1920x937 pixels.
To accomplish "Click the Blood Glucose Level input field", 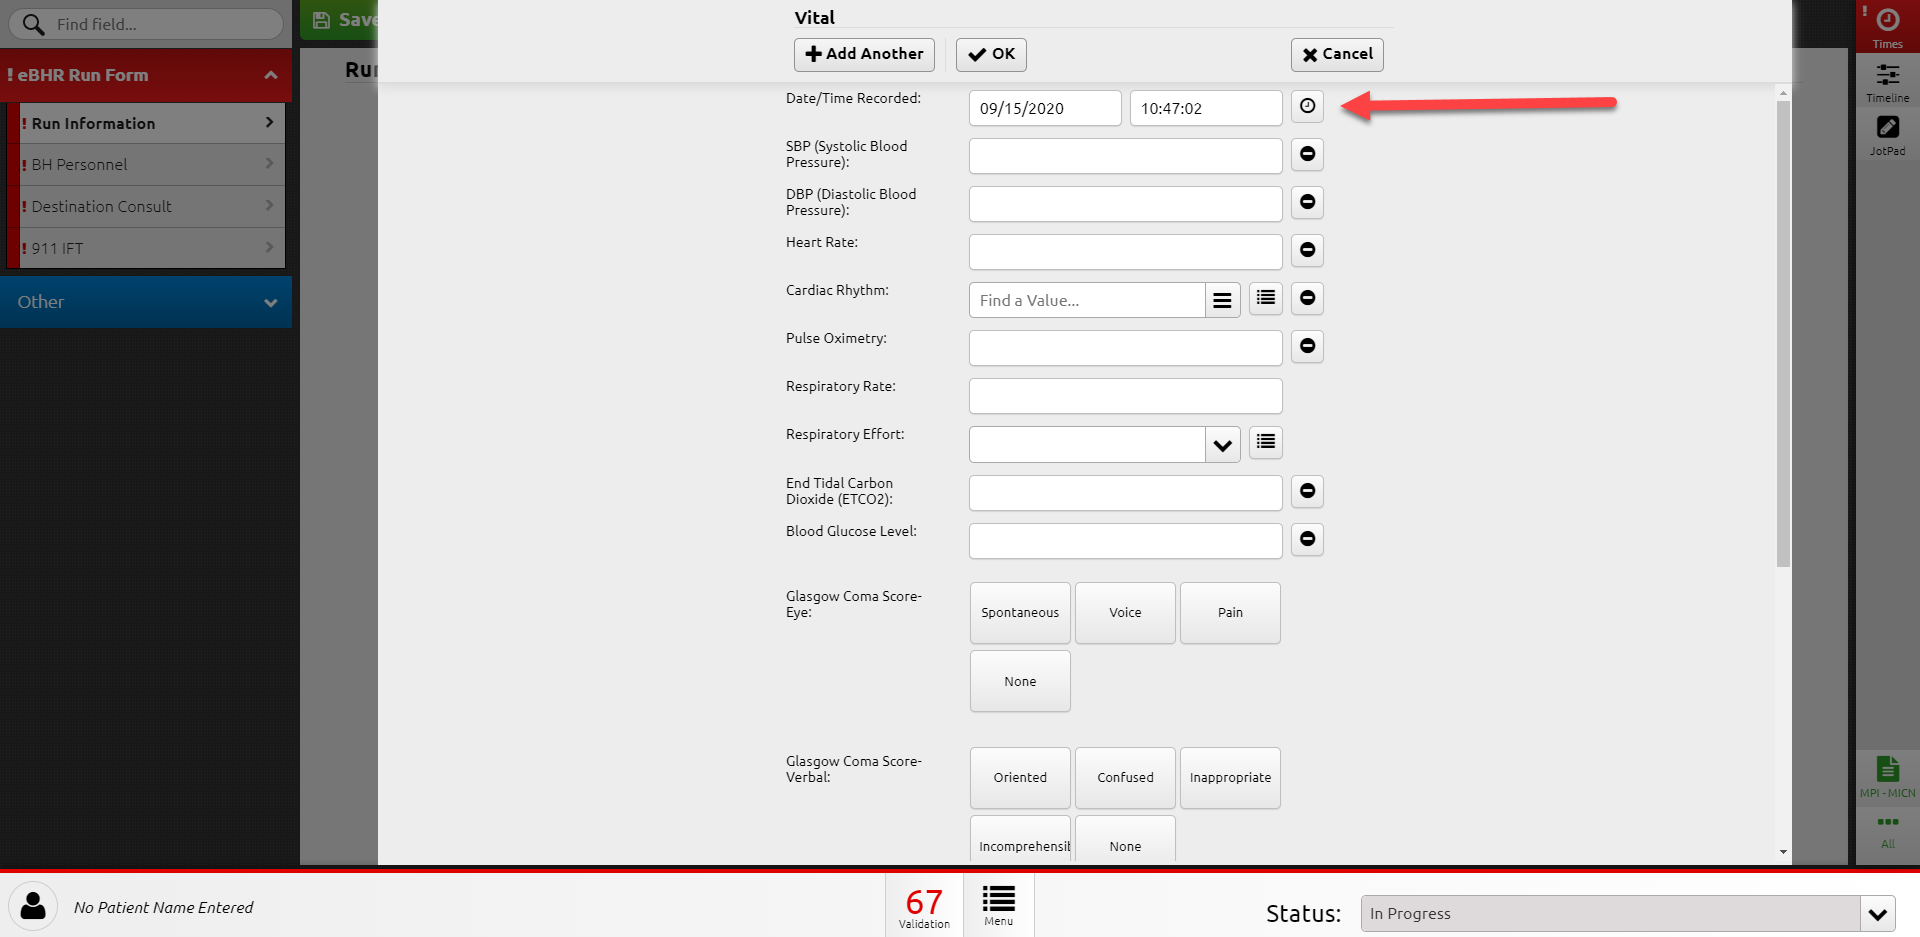I will pos(1125,541).
